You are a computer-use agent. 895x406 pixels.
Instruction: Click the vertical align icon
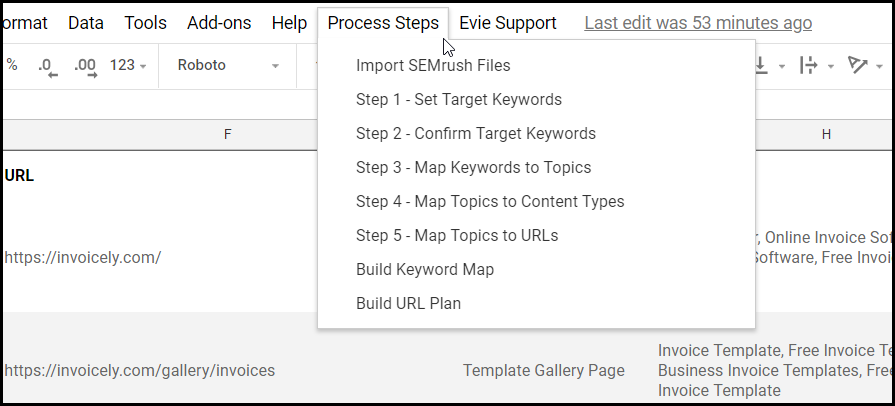pyautogui.click(x=763, y=66)
